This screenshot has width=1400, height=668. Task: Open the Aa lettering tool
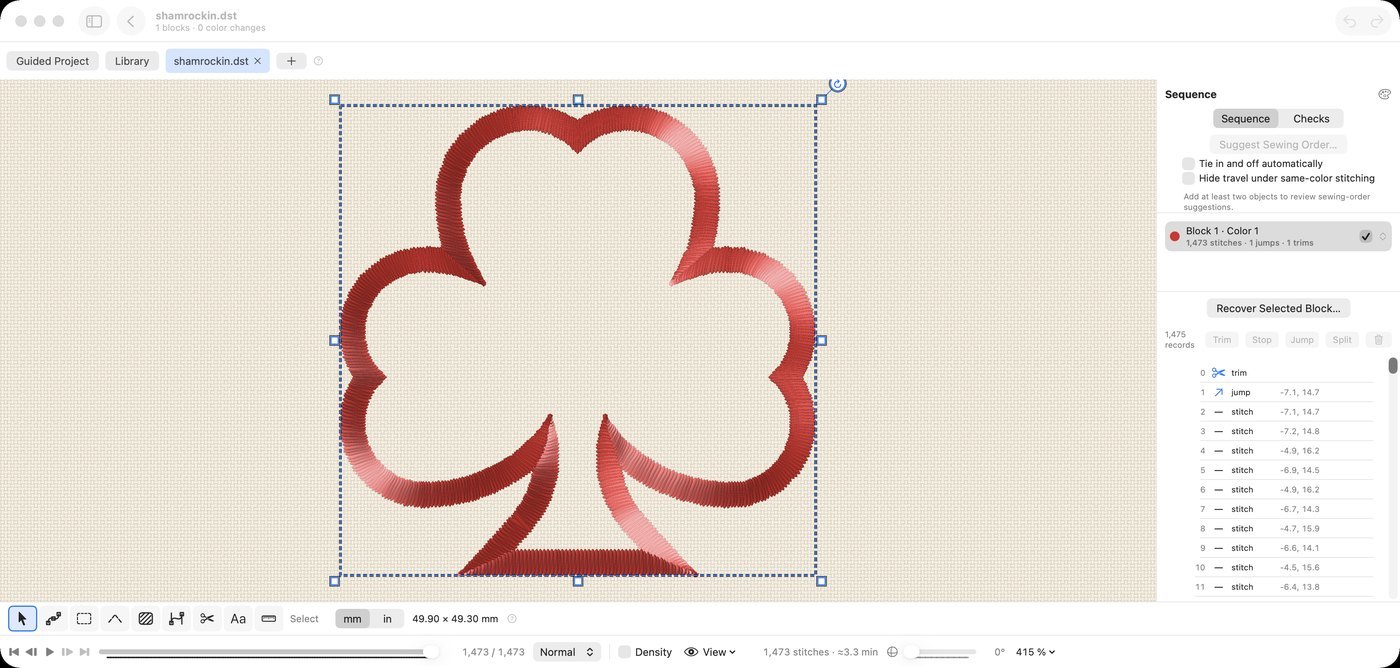(238, 619)
